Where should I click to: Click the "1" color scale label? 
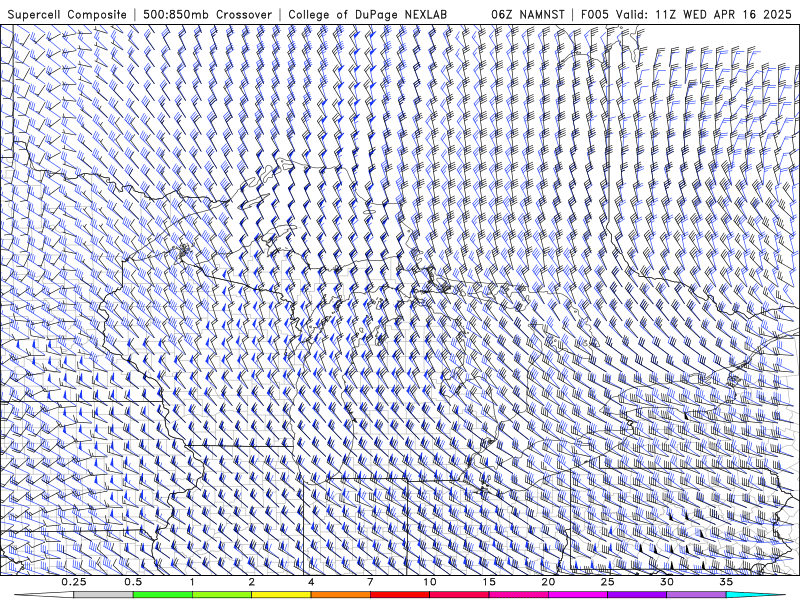coord(192,582)
